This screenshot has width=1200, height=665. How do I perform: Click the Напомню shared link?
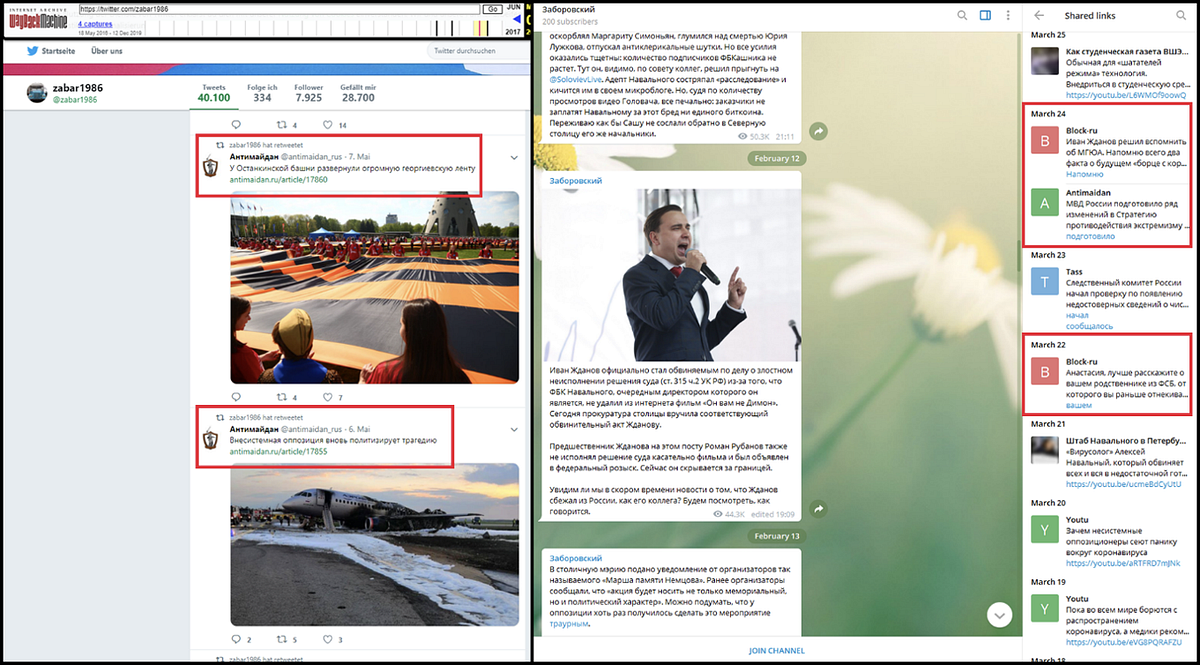1085,173
